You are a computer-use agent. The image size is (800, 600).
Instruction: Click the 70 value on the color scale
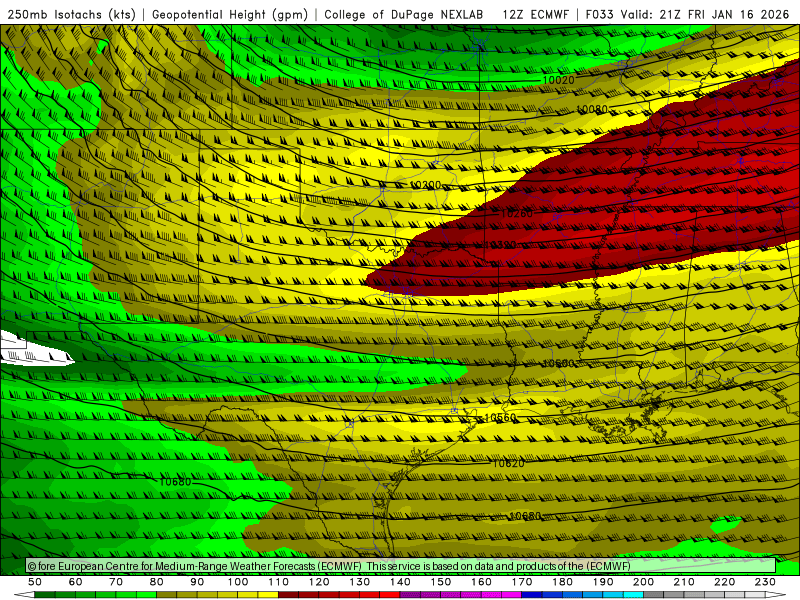(116, 582)
